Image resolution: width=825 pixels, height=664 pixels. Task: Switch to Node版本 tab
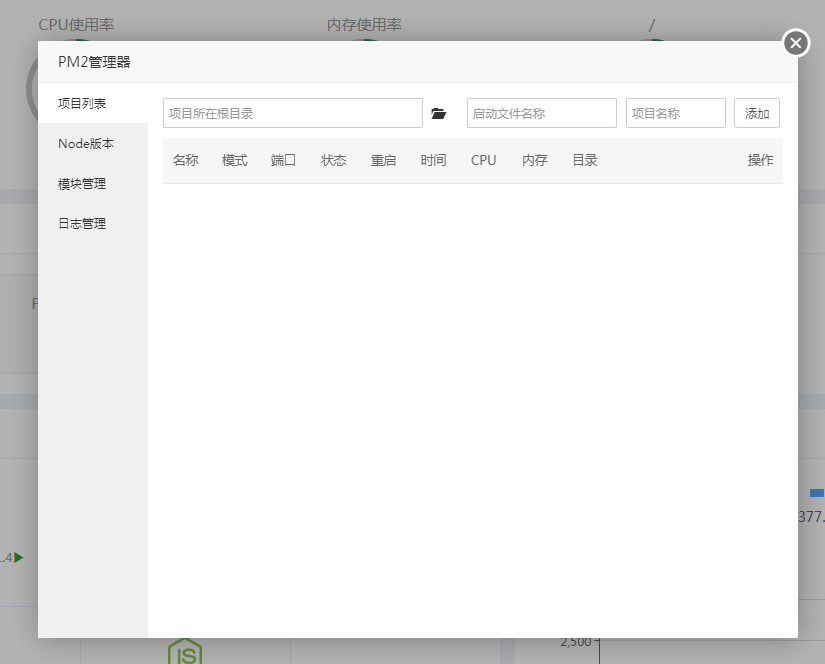coord(93,144)
